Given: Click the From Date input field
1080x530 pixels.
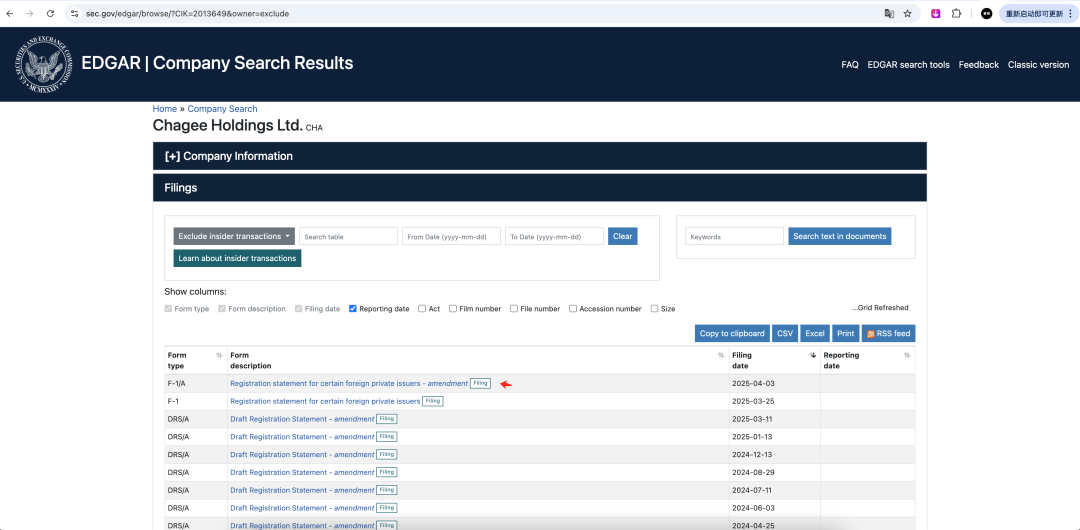Looking at the screenshot, I should (451, 237).
